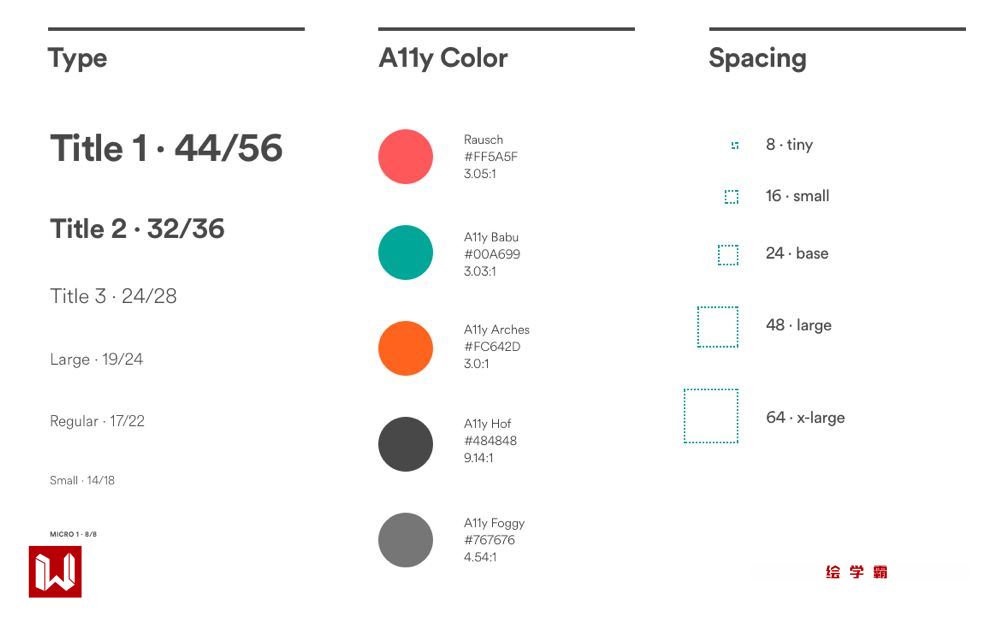Select the 48 large spacing square icon
This screenshot has width=999, height=618.
click(x=718, y=327)
